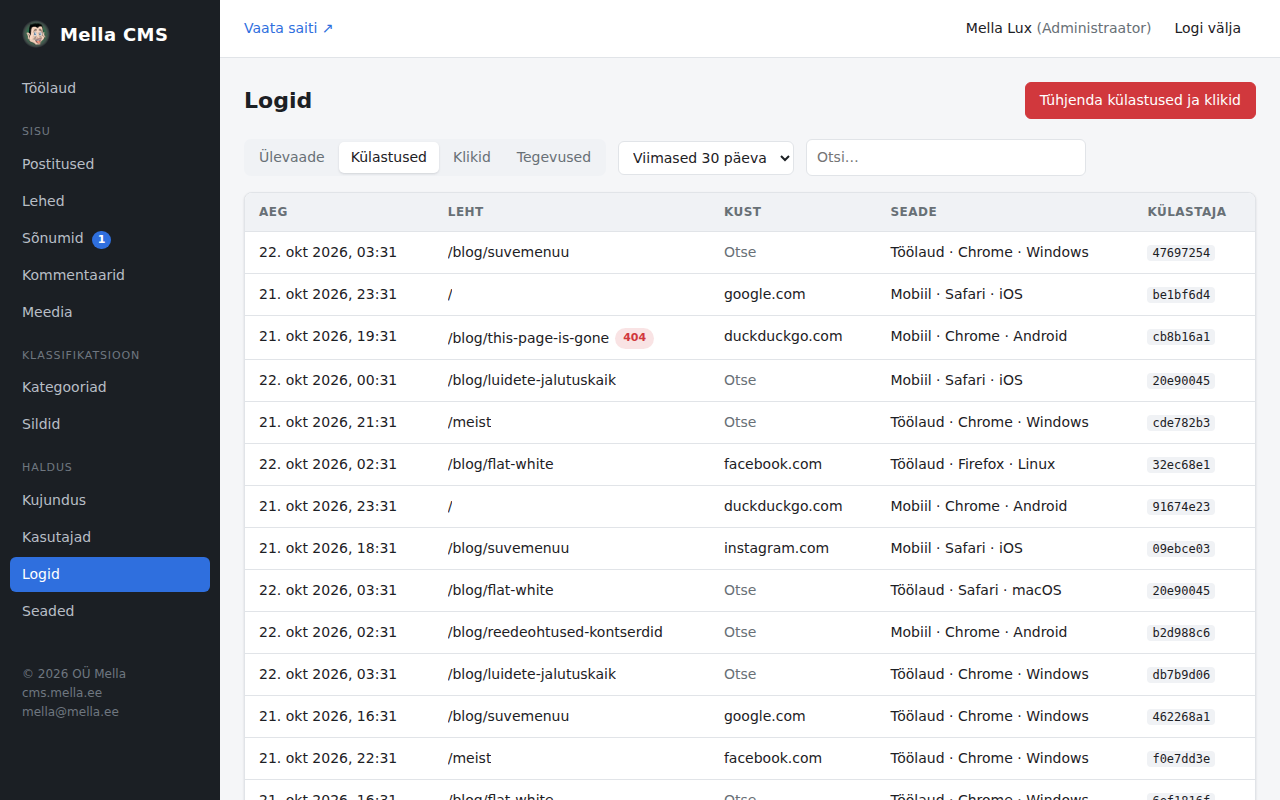Open Kasutajad in sidebar
This screenshot has width=1280, height=800.
point(110,537)
